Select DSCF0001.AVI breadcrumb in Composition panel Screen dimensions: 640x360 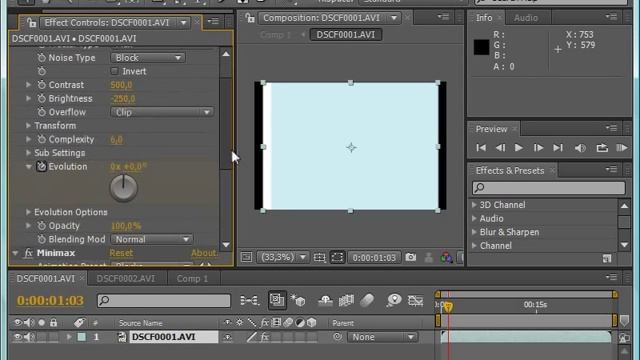(x=346, y=35)
